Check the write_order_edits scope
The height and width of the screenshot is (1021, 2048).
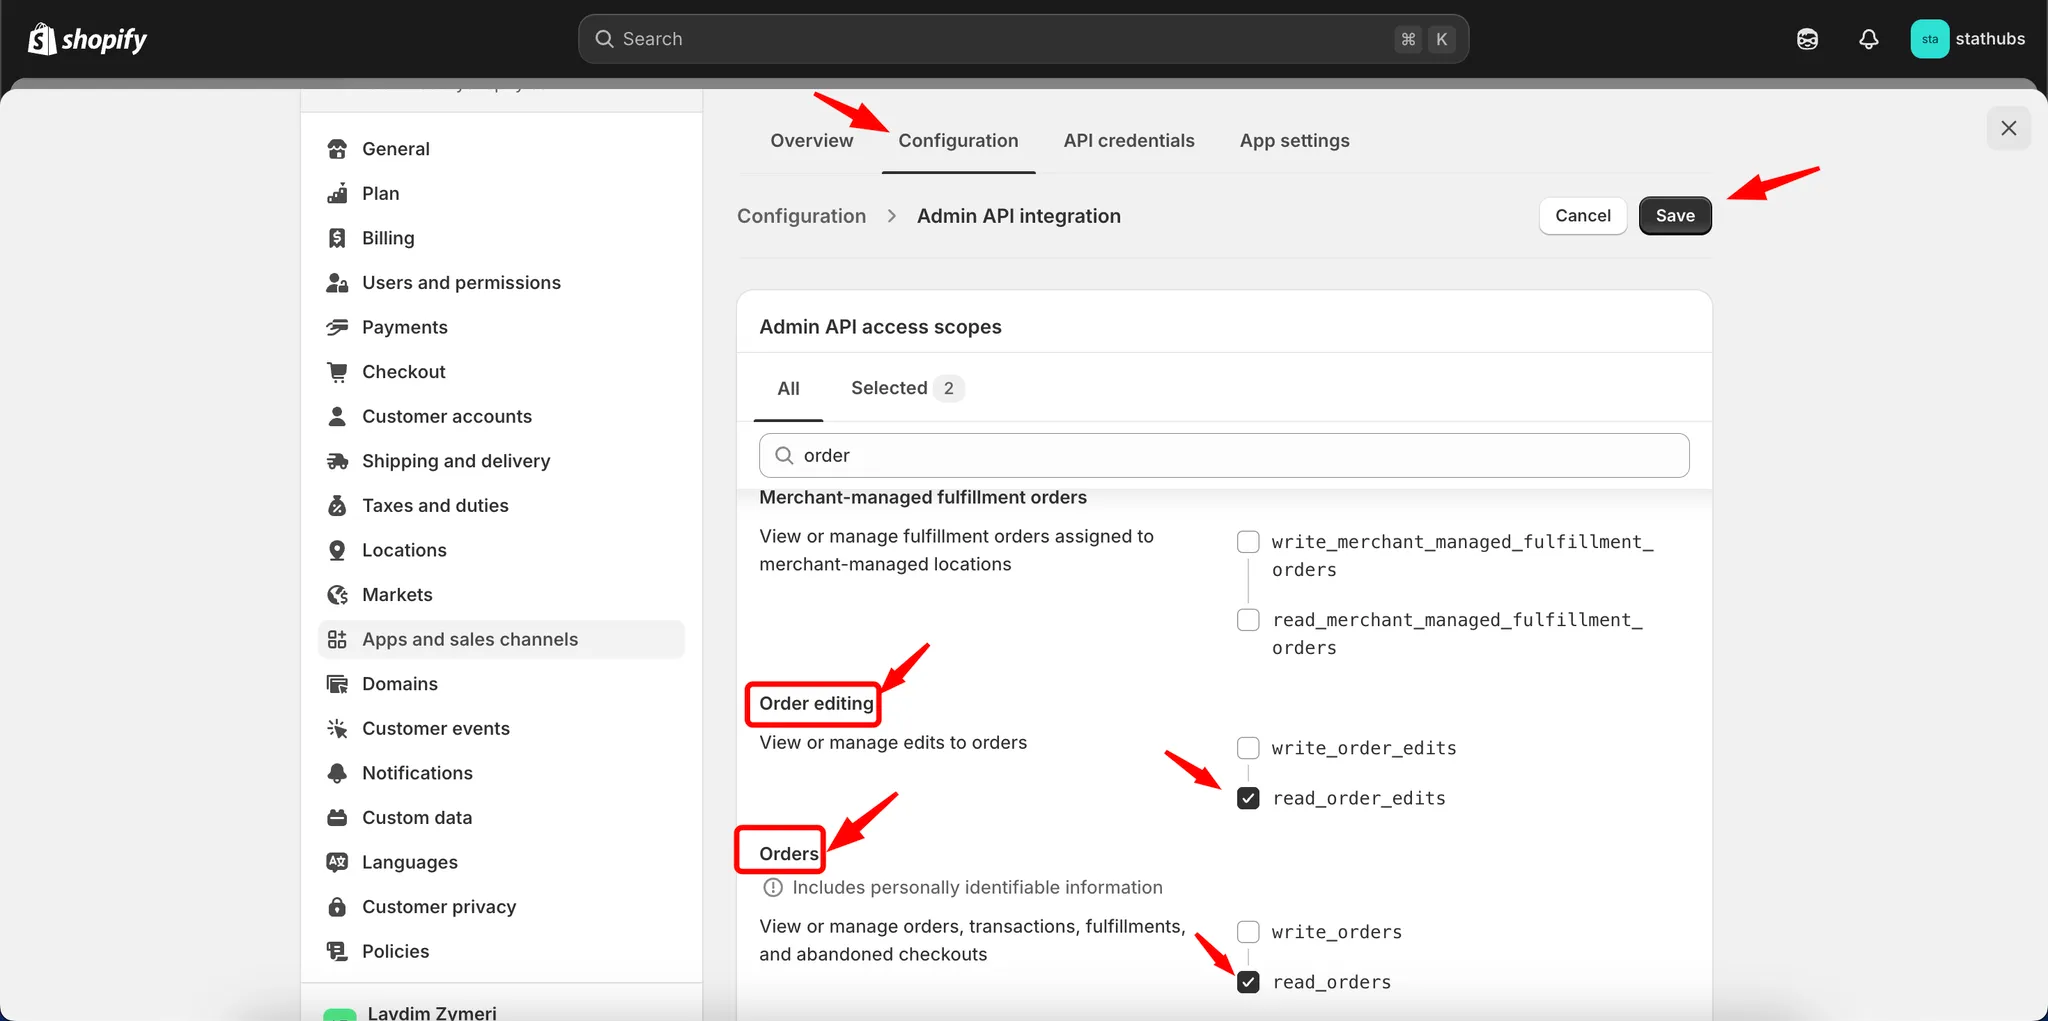click(1248, 748)
